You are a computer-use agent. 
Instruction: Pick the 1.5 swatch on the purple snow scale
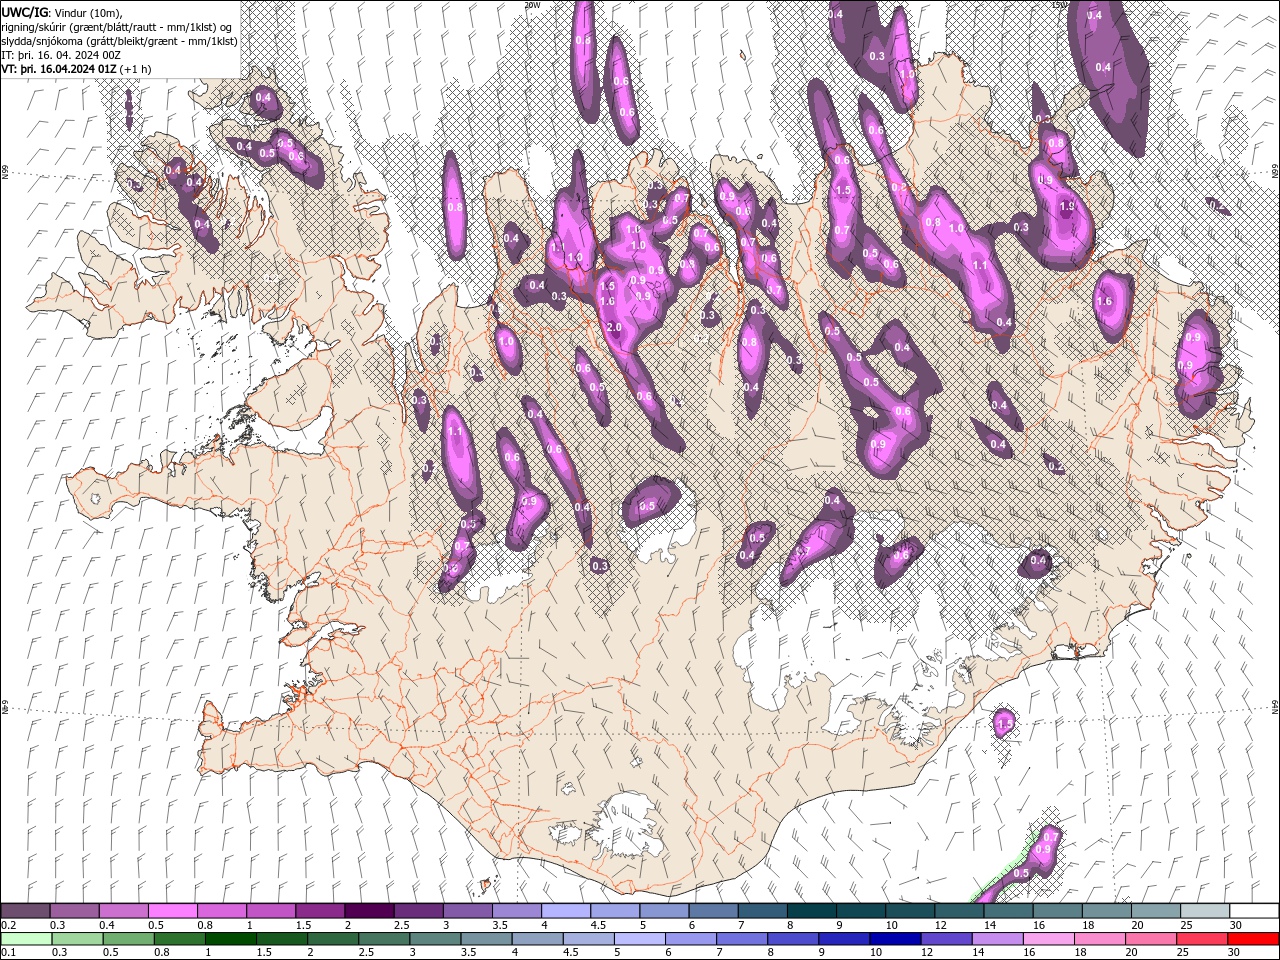320,910
